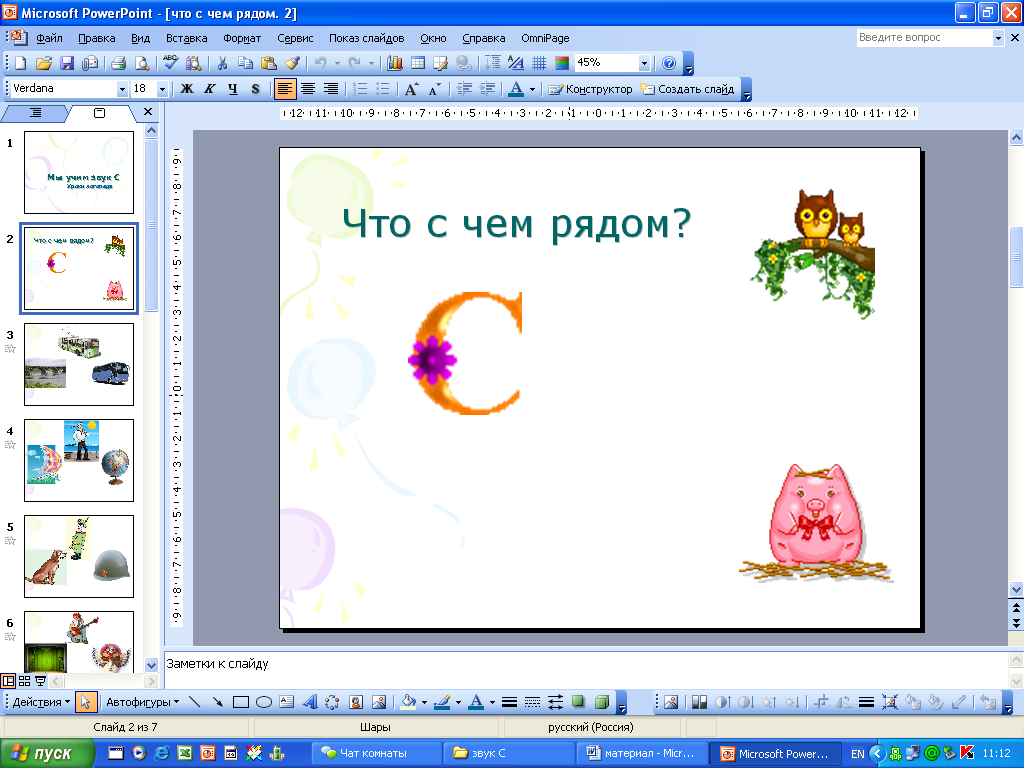1024x768 pixels.
Task: Open the Verdana font name dropdown
Action: point(122,89)
